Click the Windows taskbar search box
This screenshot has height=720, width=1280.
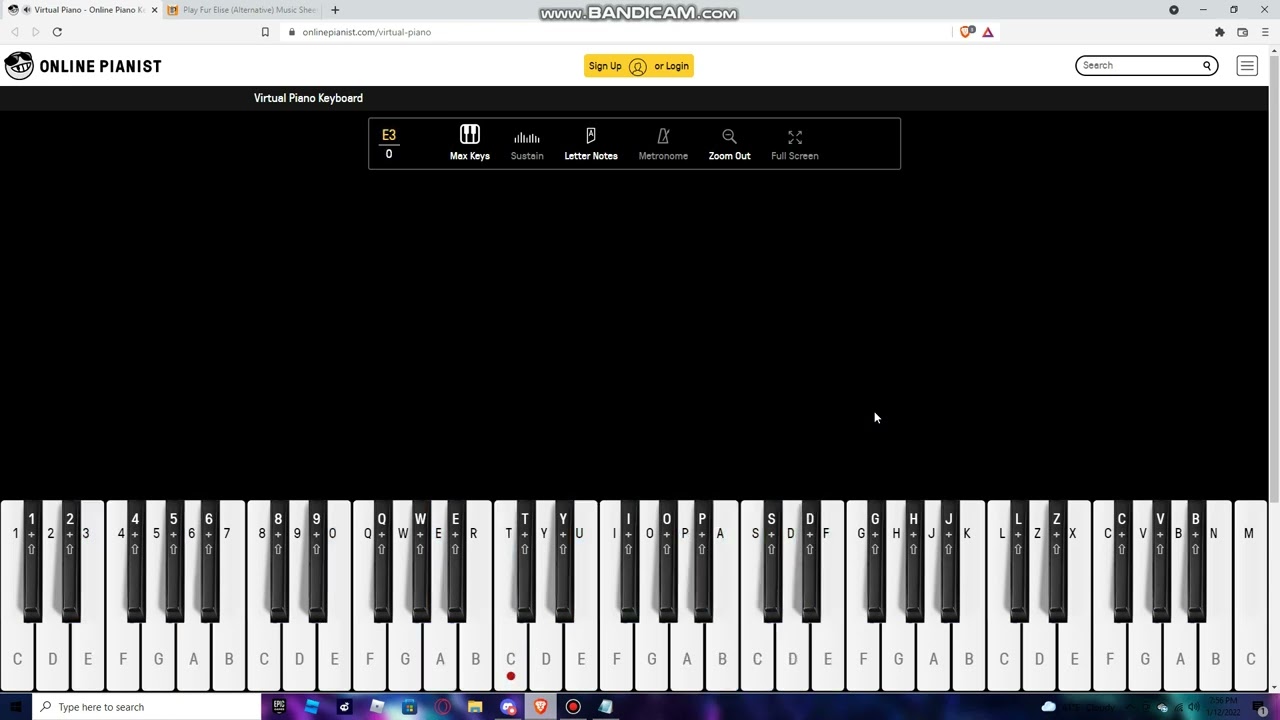(146, 707)
